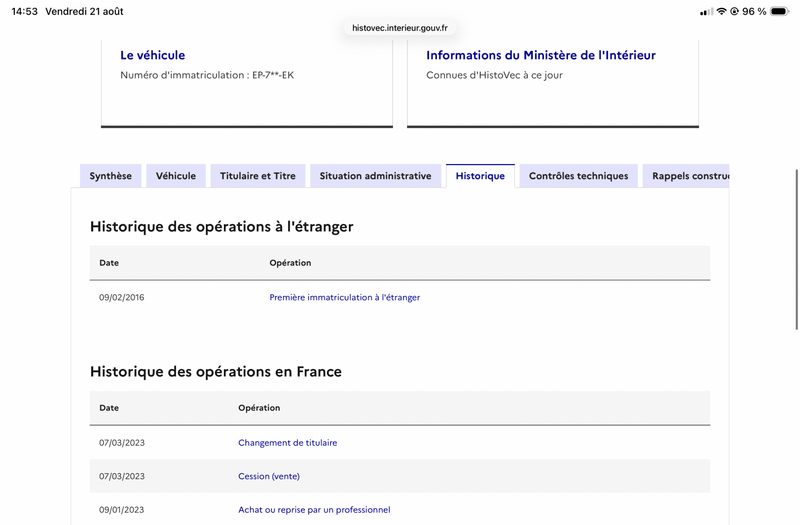This screenshot has height=525, width=800.
Task: Open the Titulaire et Titre tab
Action: 258,176
